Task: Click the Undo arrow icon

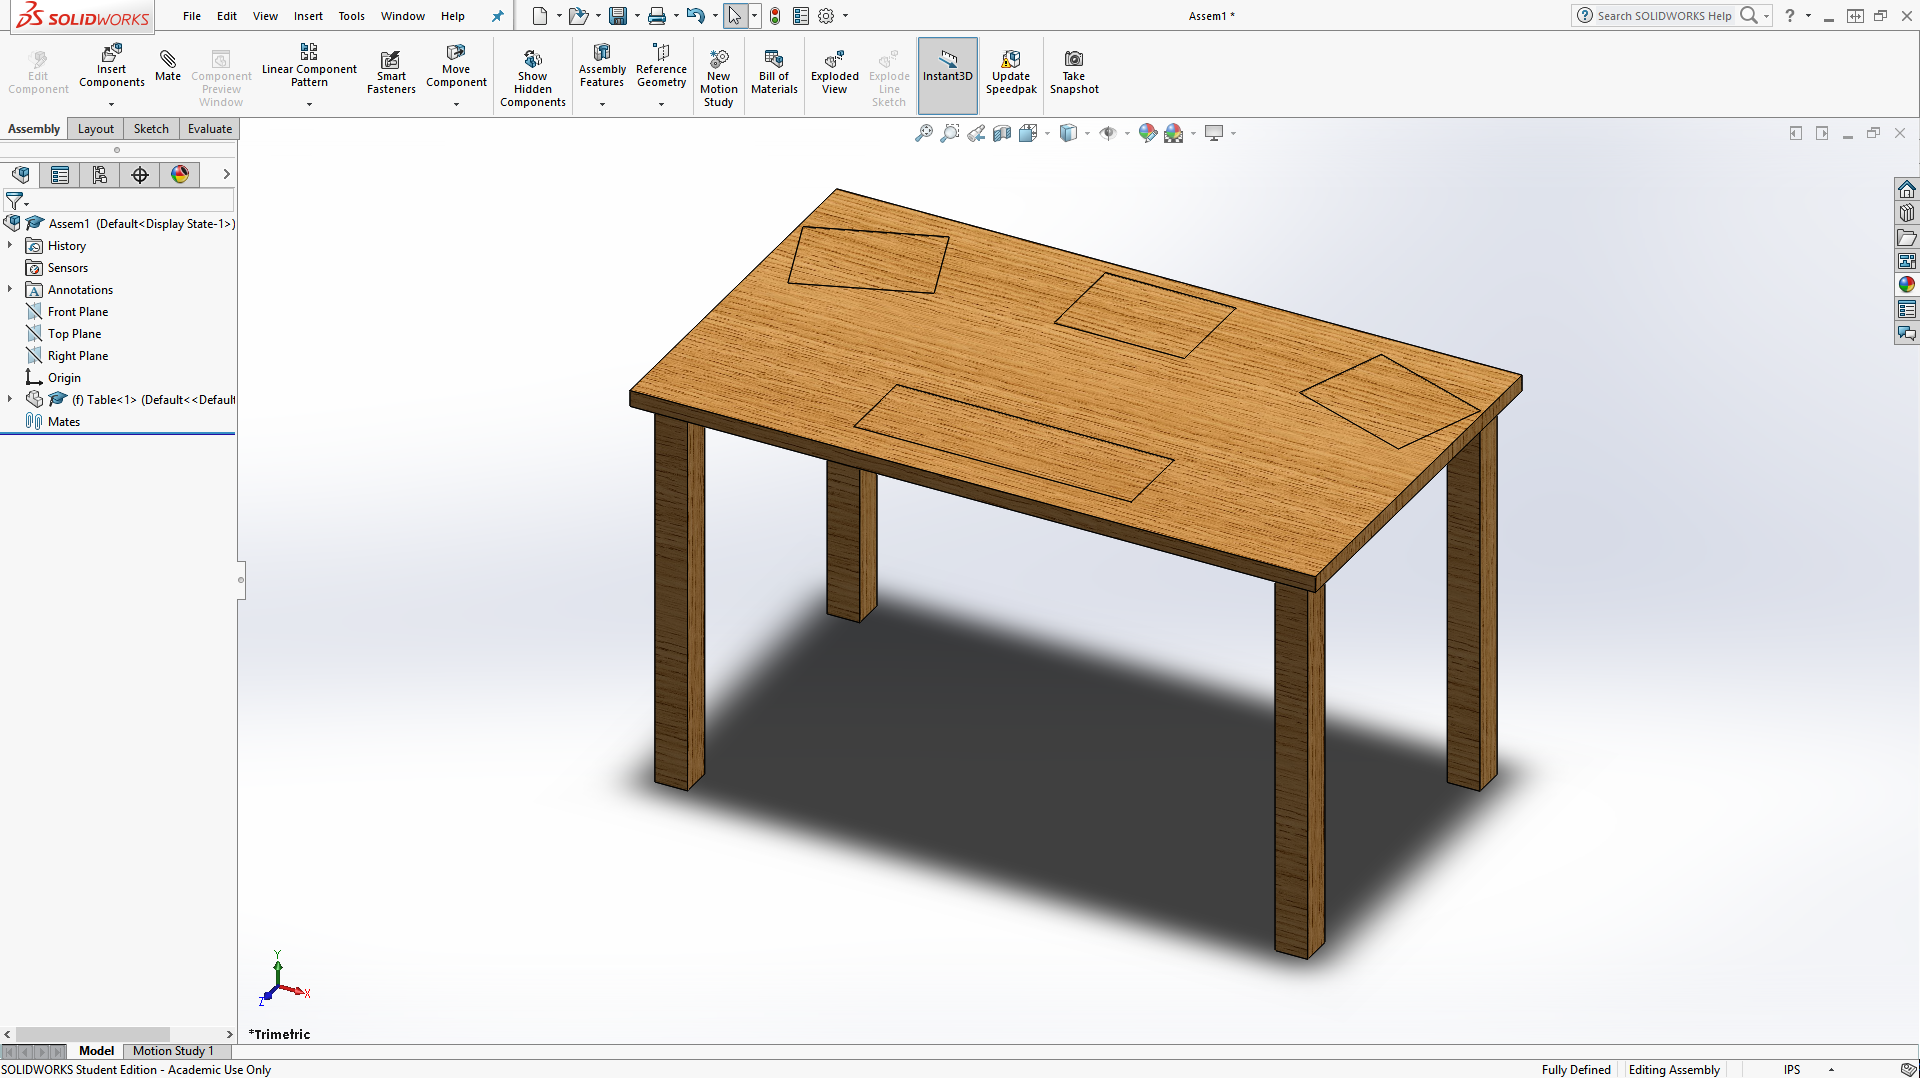Action: click(696, 16)
